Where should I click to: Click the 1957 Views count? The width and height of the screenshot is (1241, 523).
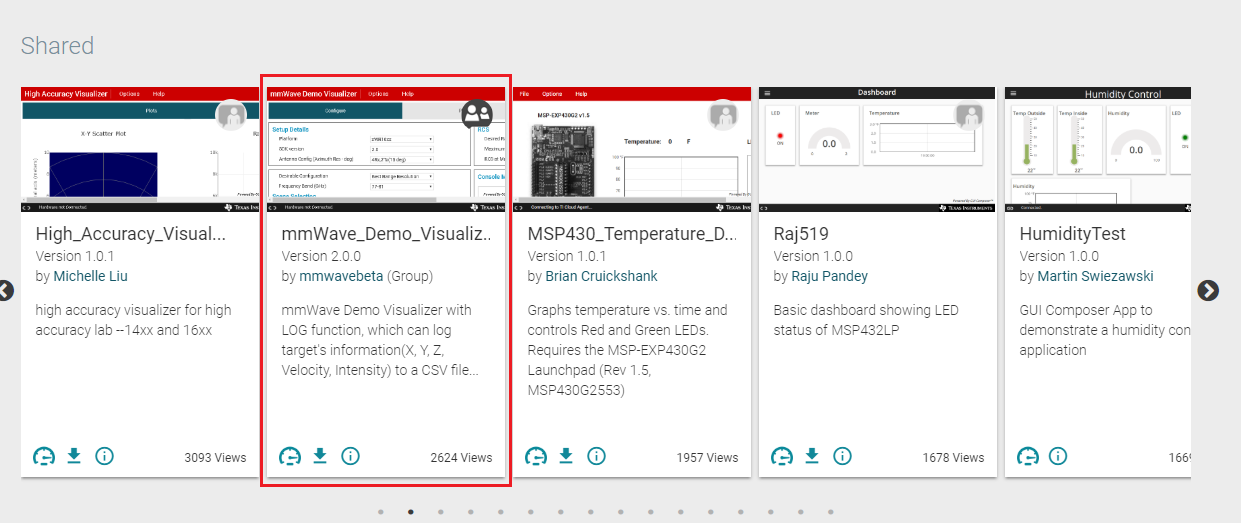point(707,457)
